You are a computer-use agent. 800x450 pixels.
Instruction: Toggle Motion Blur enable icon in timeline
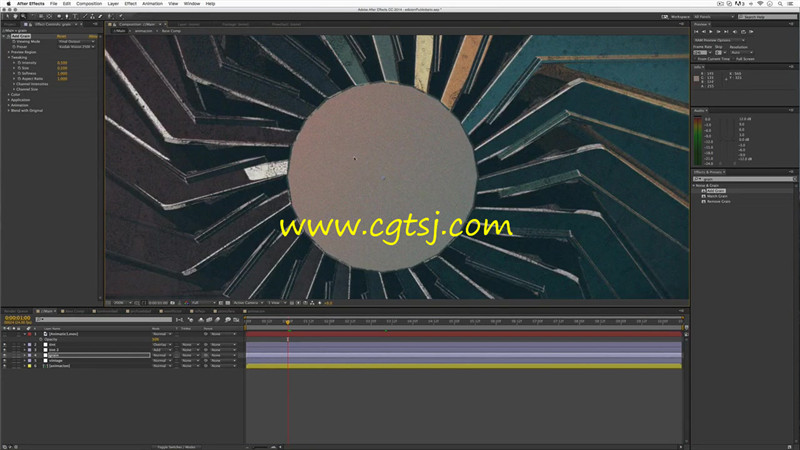coord(218,319)
